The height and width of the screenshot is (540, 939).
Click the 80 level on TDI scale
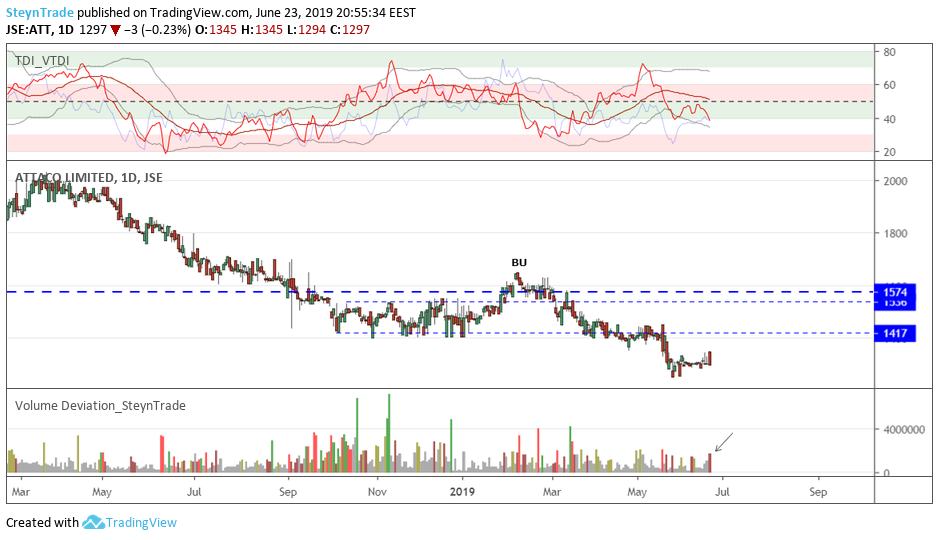[x=889, y=52]
